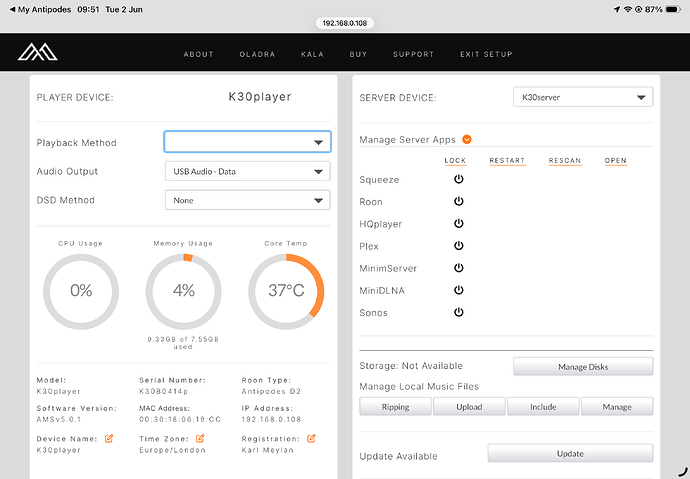Tap back to My Antipodes app
Viewport: 690px width, 479px height.
pyautogui.click(x=40, y=9)
